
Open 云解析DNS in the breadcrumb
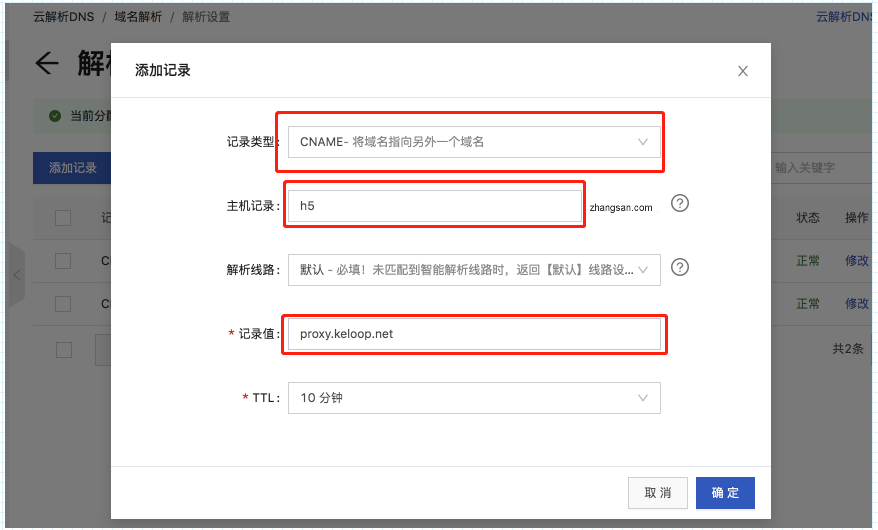64,17
